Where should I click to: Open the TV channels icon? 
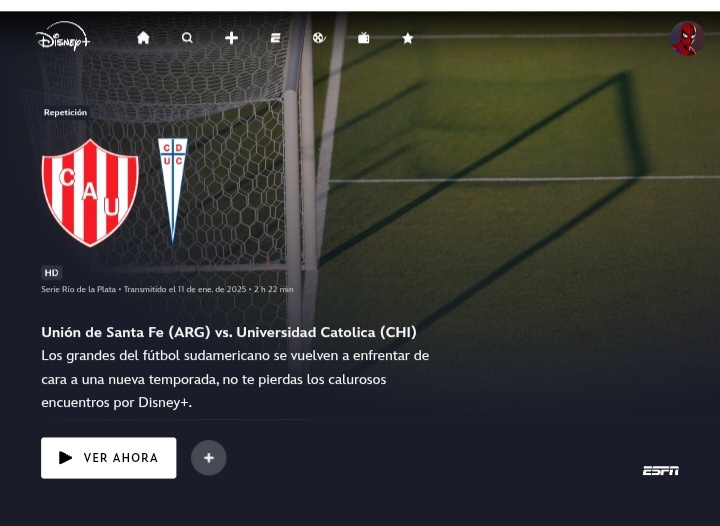click(x=364, y=38)
